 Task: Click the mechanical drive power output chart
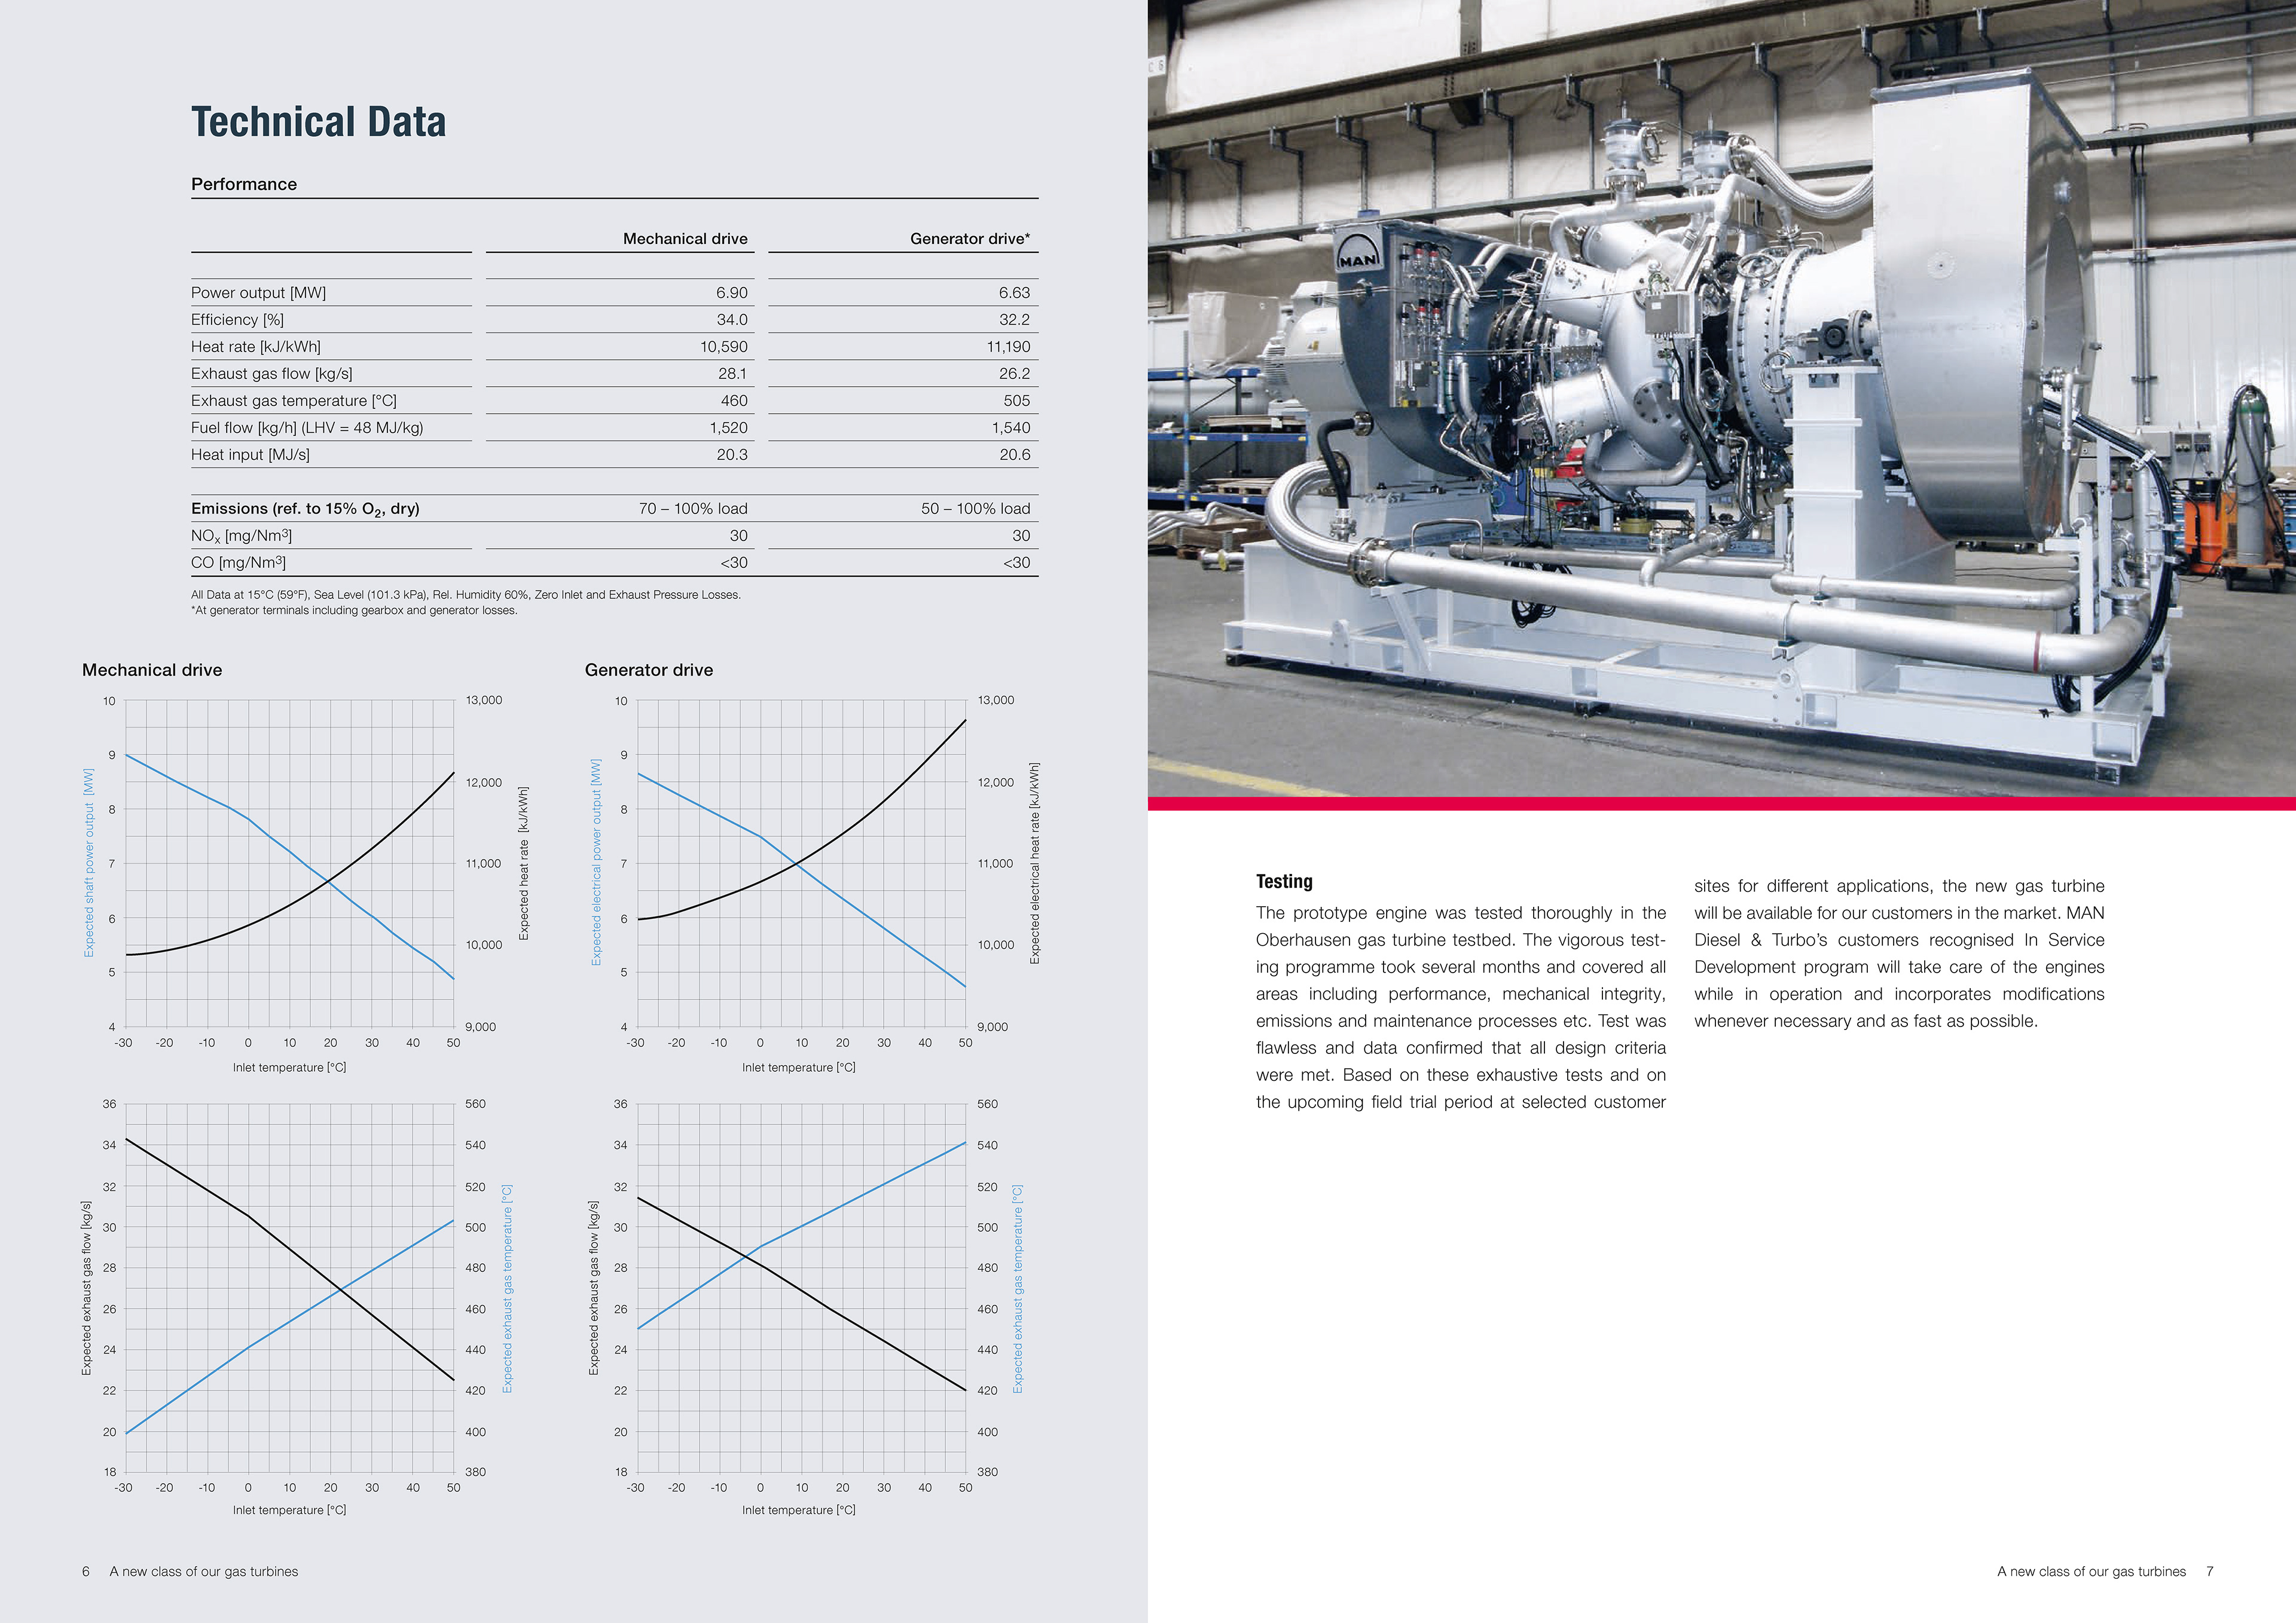pos(289,863)
